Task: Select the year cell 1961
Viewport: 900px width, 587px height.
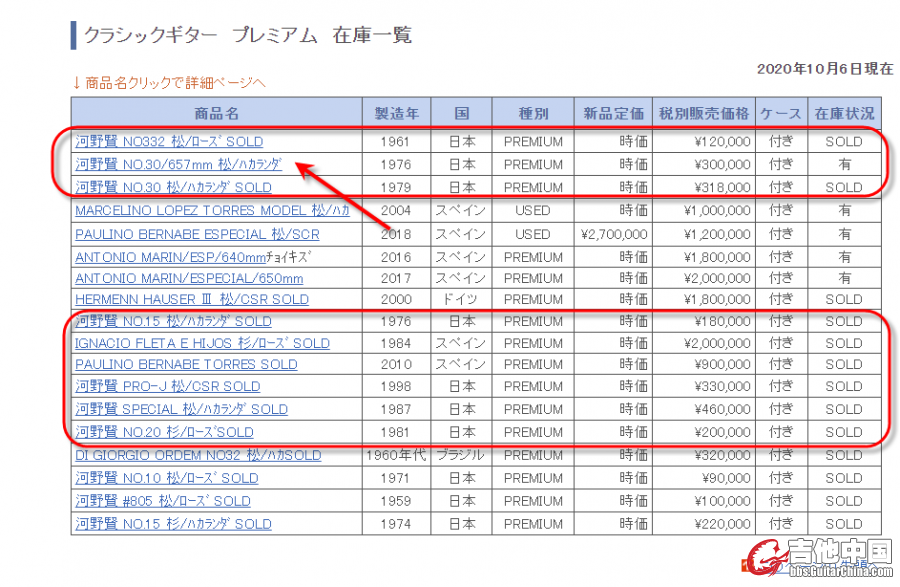Action: 395,142
